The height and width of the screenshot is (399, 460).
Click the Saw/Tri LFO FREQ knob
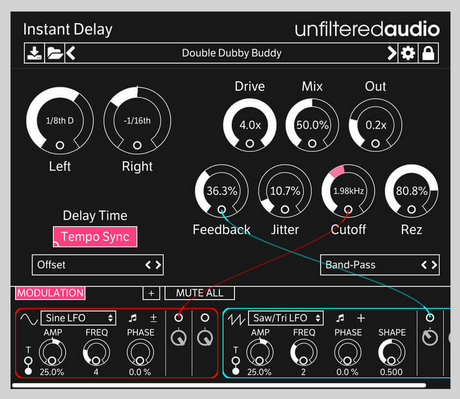pyautogui.click(x=304, y=353)
